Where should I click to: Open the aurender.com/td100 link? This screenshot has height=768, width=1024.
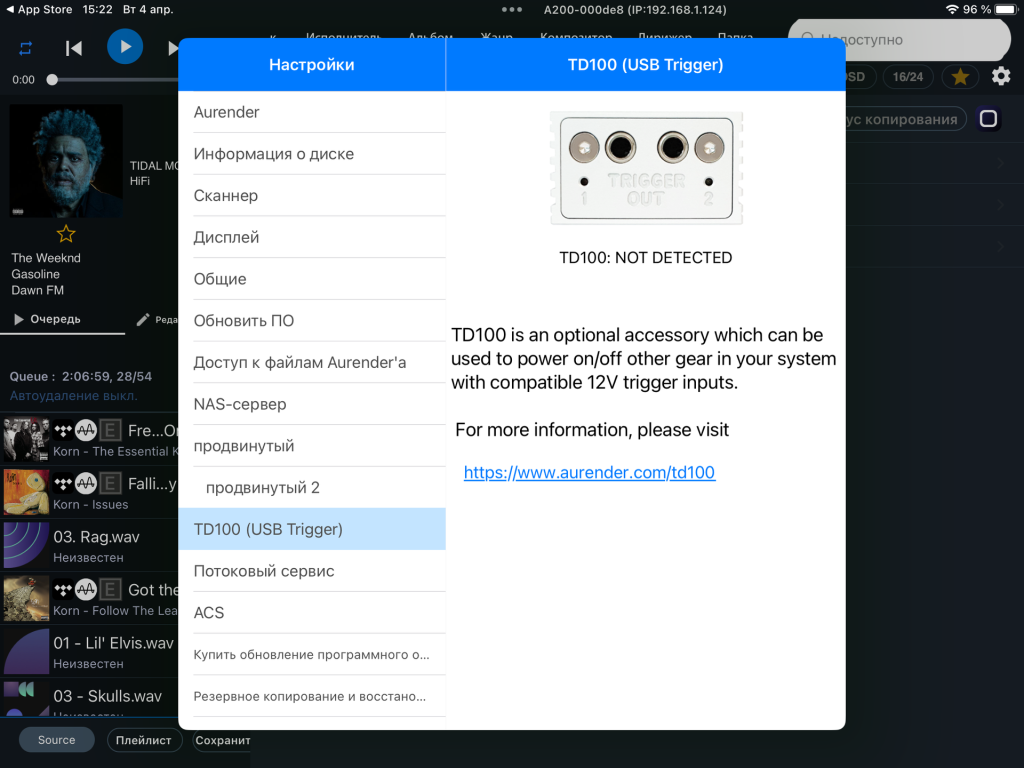coord(589,472)
